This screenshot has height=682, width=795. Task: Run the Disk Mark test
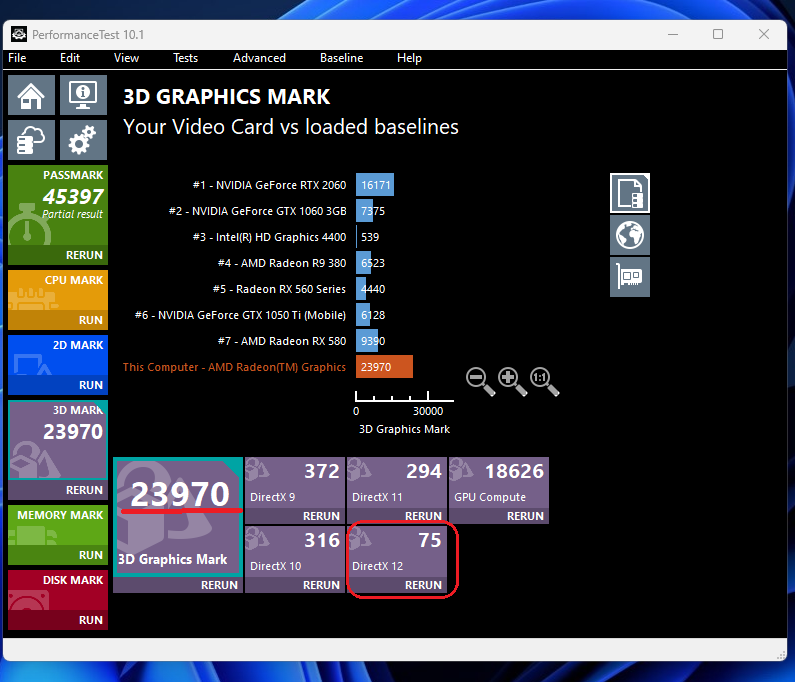tap(58, 620)
